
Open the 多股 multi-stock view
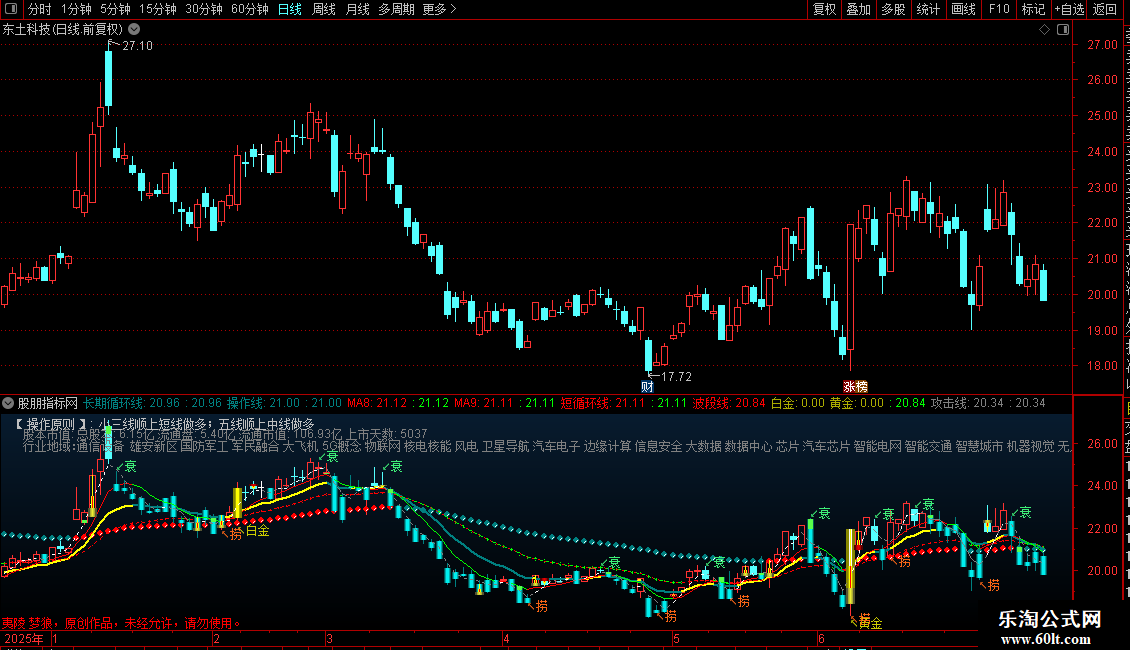tap(893, 9)
